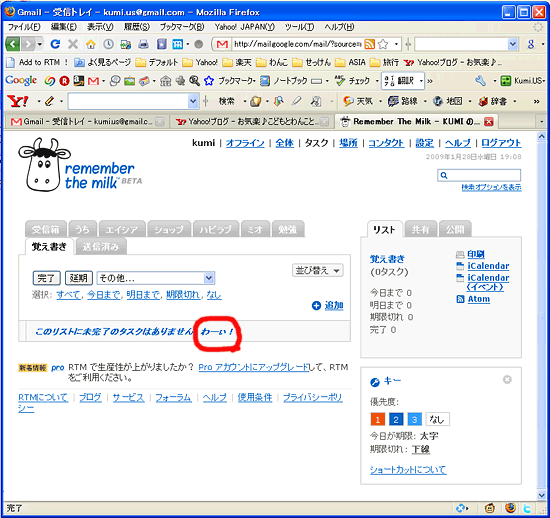Click the Yahoo! Y! logo on toolbar
Screen dimensions: 550x518
point(18,101)
